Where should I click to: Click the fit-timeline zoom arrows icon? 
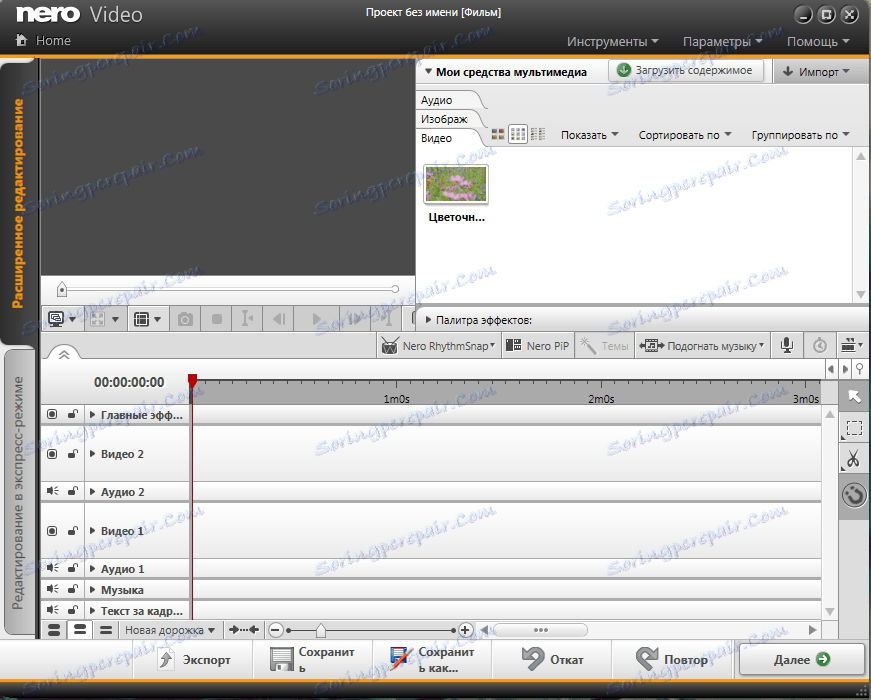pyautogui.click(x=244, y=629)
